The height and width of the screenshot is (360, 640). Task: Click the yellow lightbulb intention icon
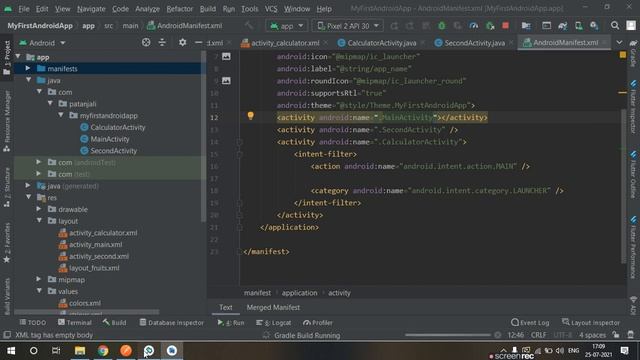pos(251,116)
